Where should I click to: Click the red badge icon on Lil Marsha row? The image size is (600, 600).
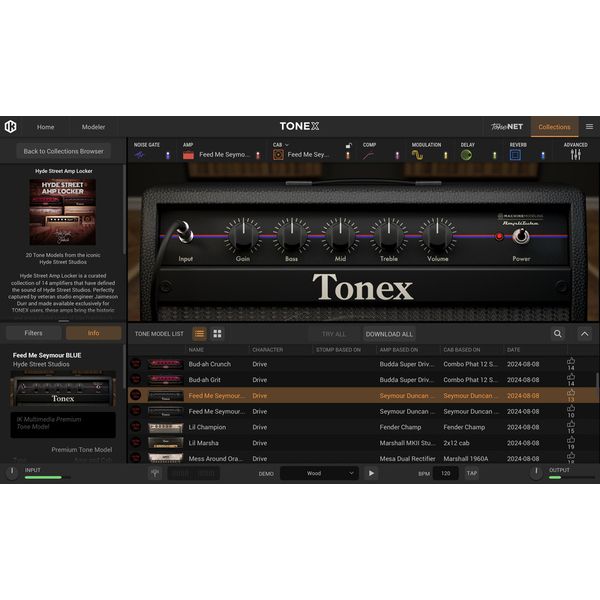(135, 442)
